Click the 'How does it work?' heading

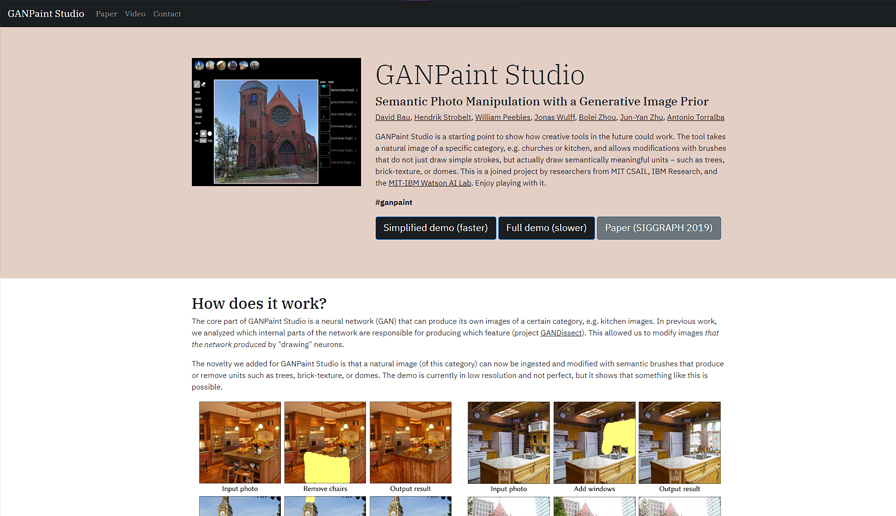point(259,303)
